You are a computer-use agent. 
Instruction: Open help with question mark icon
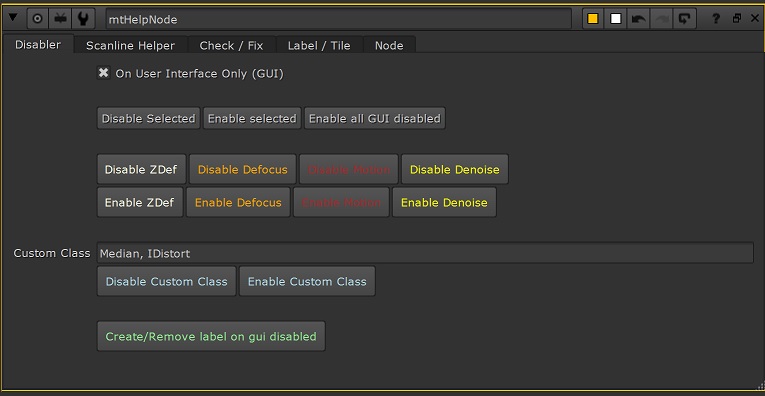pyautogui.click(x=715, y=19)
